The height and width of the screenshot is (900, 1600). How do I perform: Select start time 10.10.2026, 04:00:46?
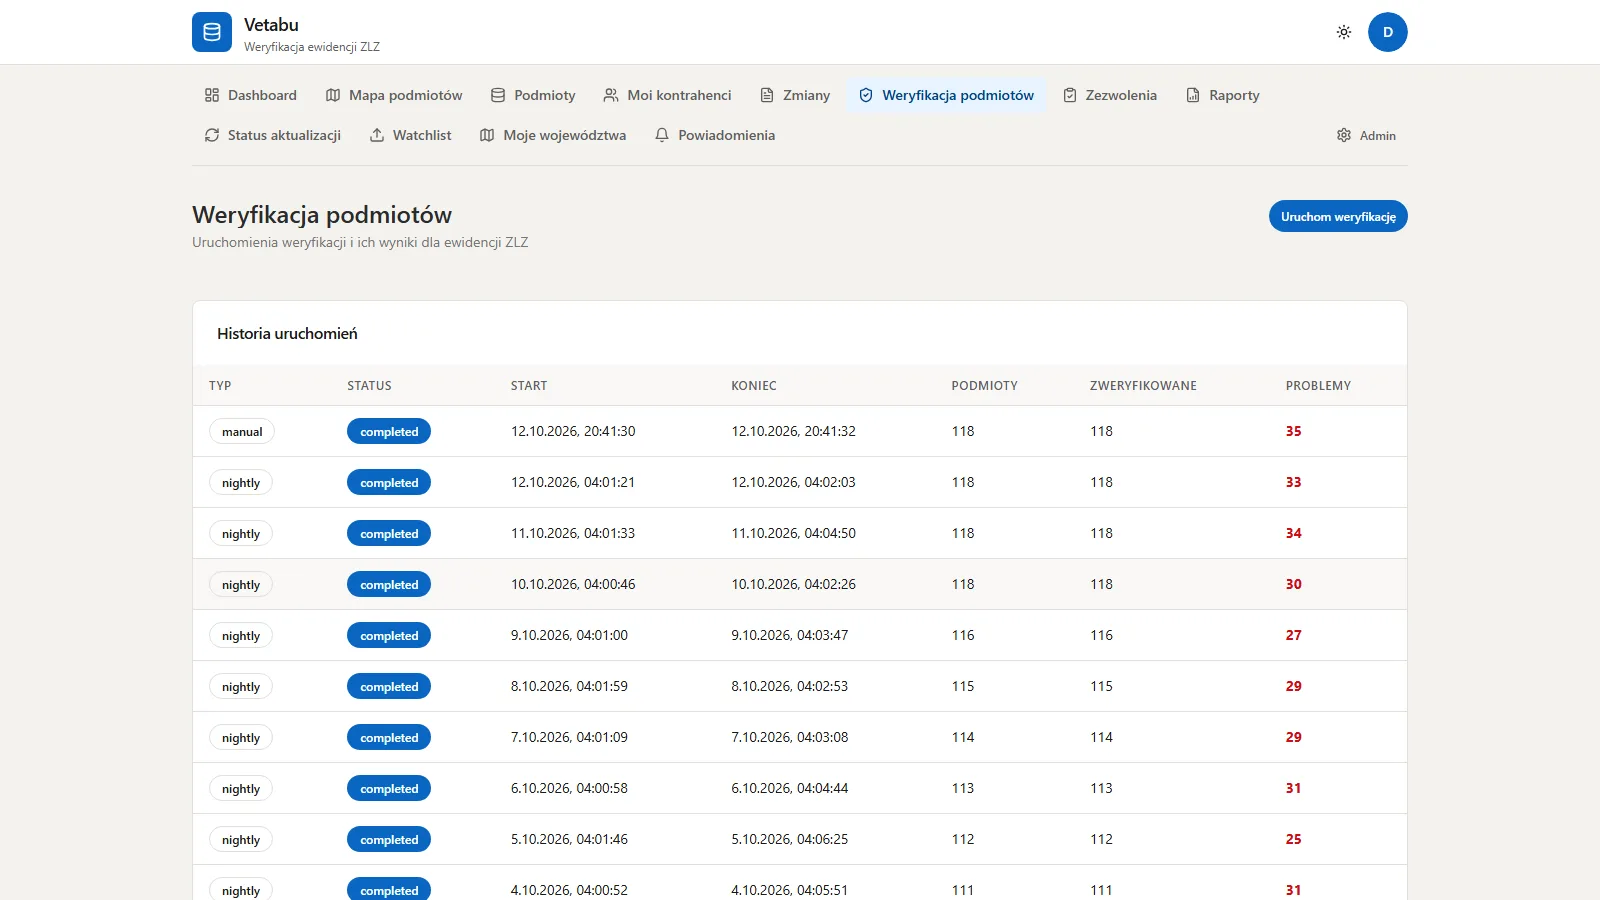point(573,584)
